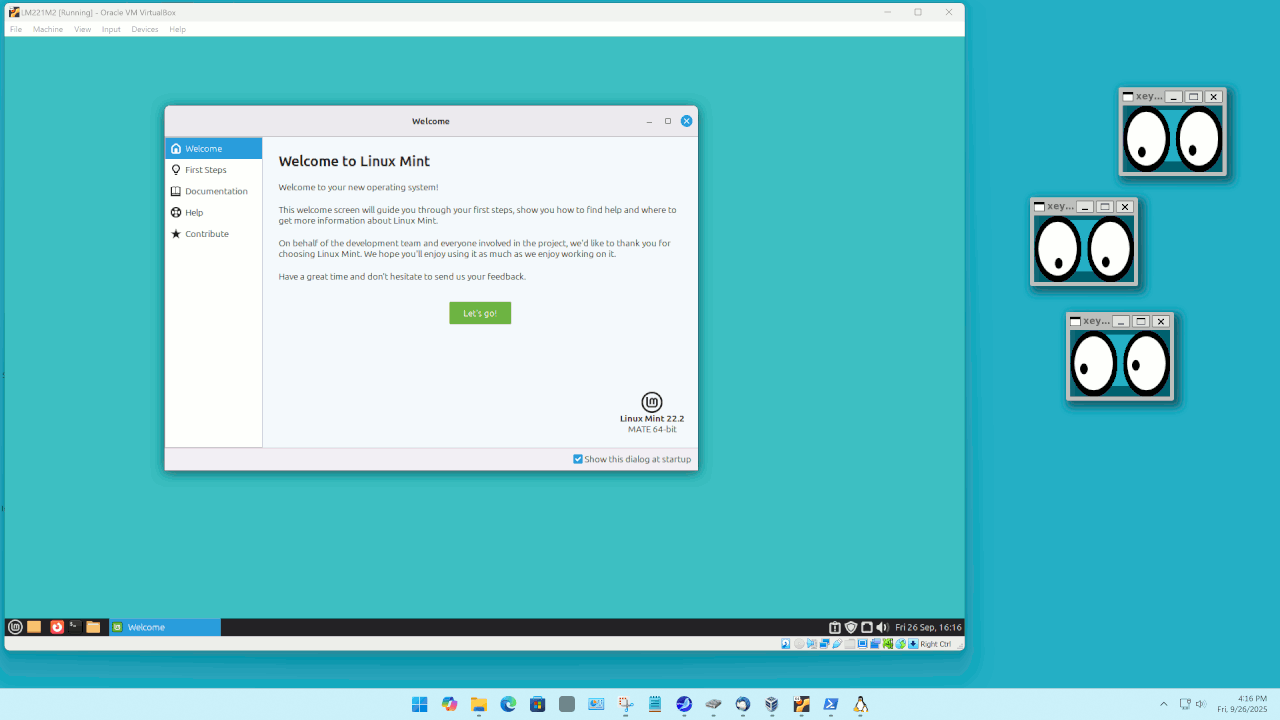Show hidden icons in Windows tray
Image resolution: width=1280 pixels, height=720 pixels.
[x=1163, y=704]
